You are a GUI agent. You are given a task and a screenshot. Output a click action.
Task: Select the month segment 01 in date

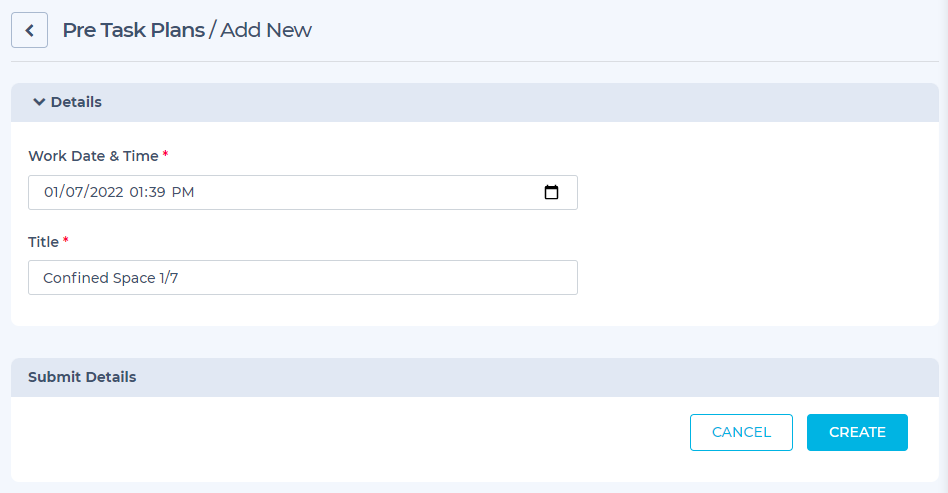51,192
